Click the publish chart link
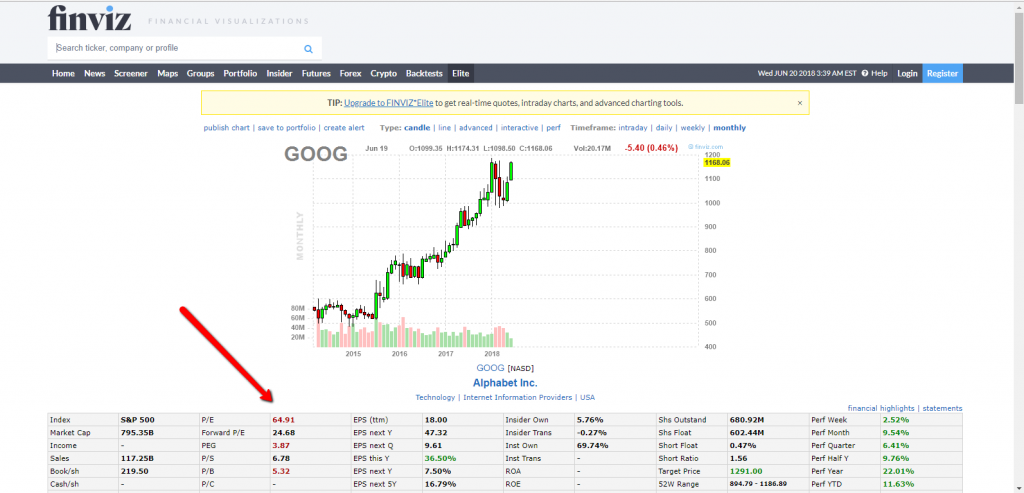This screenshot has width=1024, height=493. [x=227, y=128]
